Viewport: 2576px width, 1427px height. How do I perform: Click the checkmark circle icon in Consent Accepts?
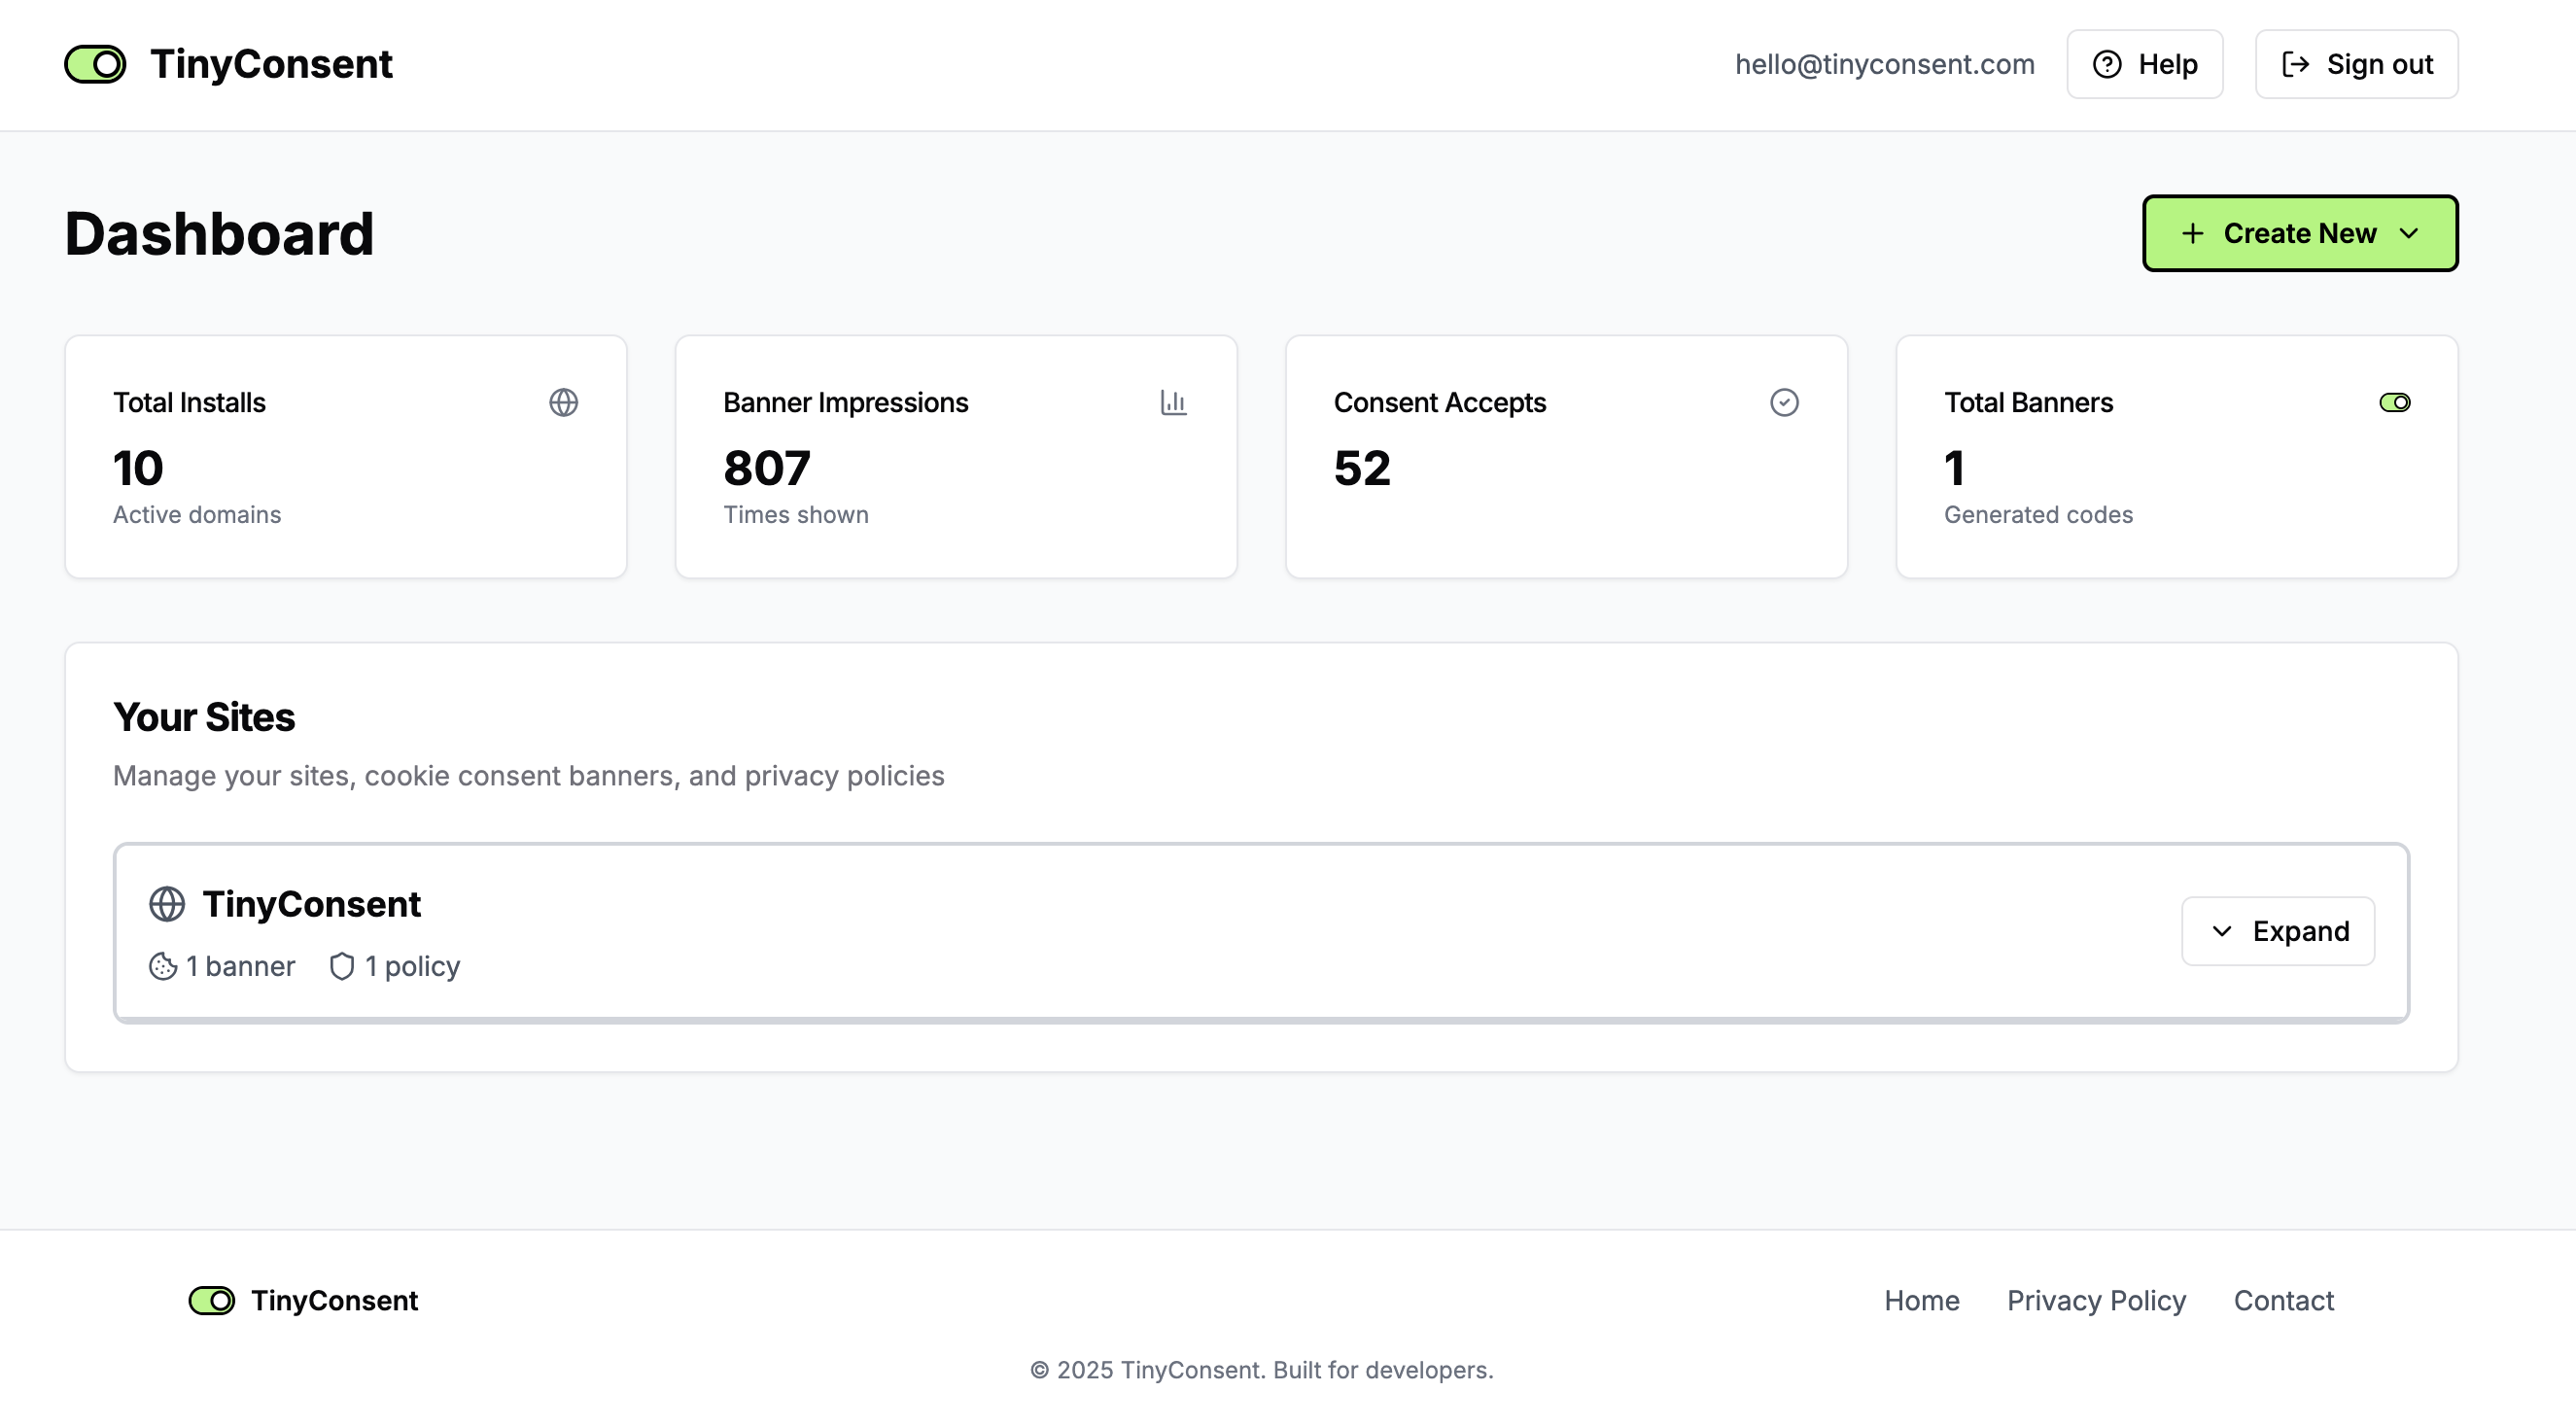1784,402
